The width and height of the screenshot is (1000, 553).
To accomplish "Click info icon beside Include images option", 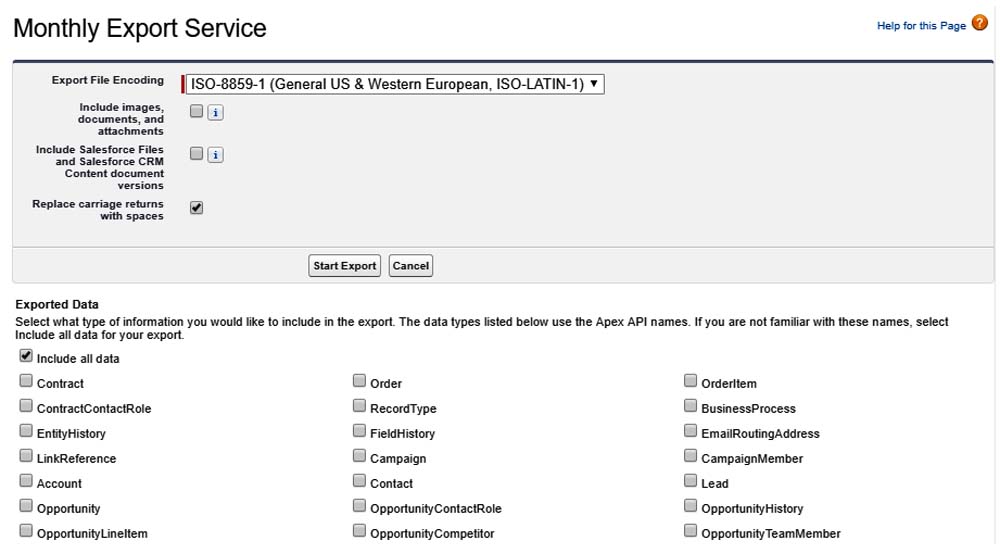I will point(216,113).
